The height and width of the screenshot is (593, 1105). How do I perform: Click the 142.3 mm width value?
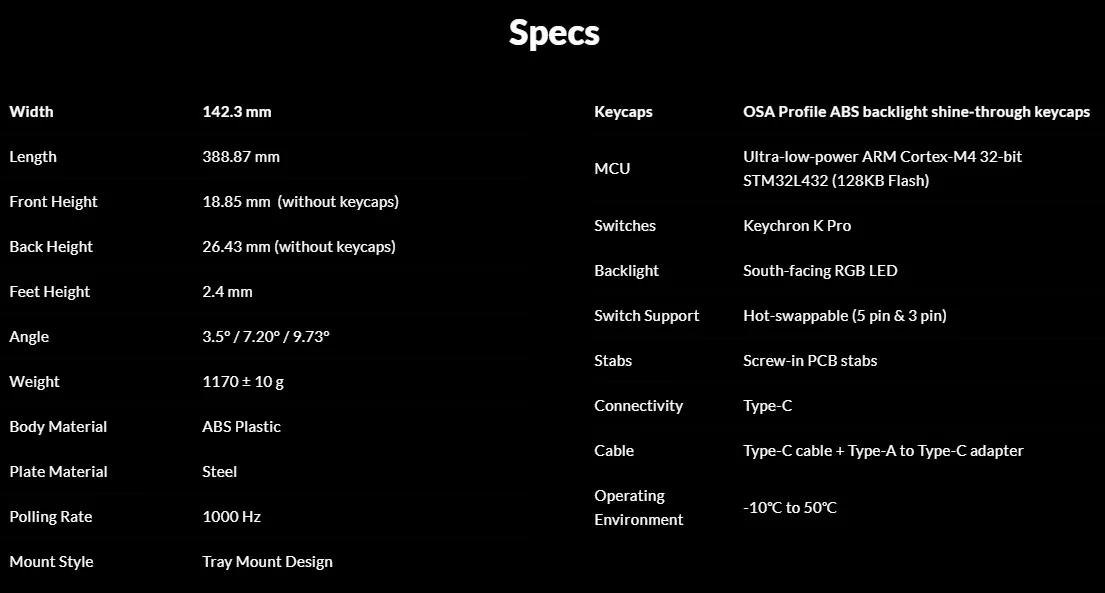[x=237, y=111]
